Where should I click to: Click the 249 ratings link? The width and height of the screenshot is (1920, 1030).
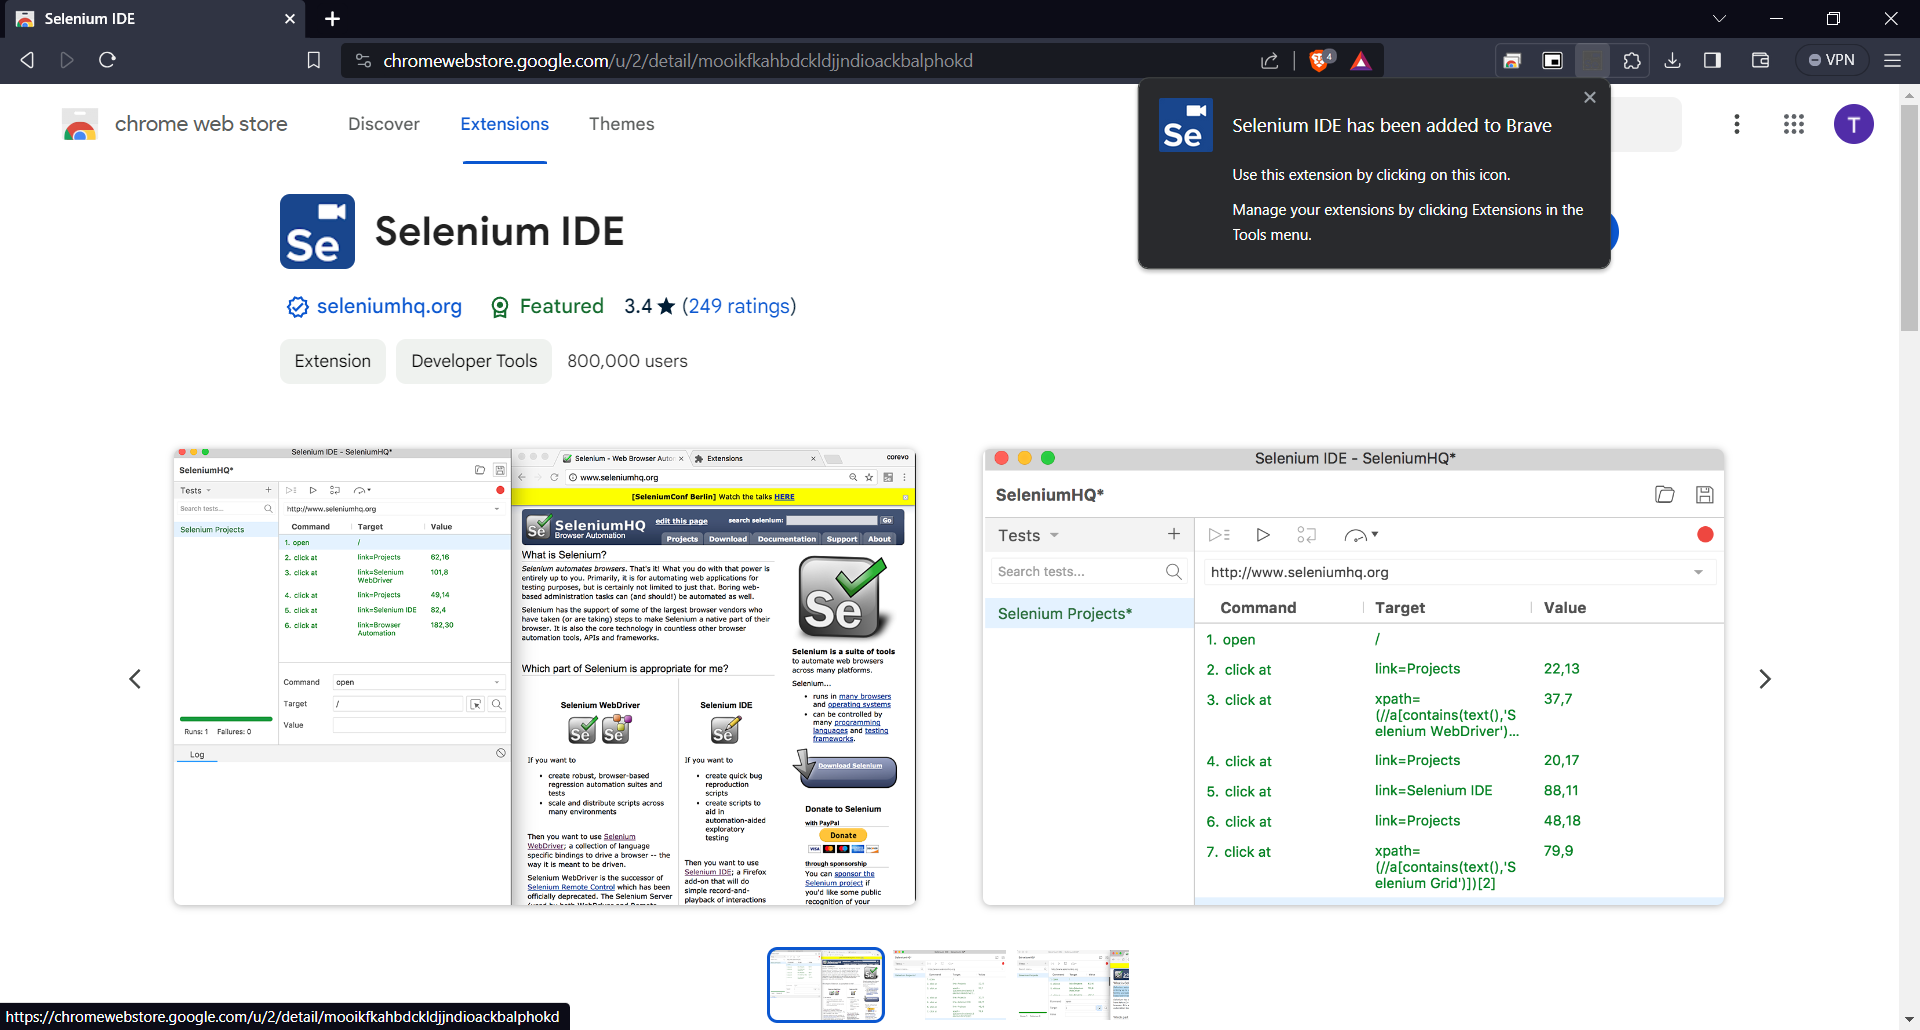739,306
